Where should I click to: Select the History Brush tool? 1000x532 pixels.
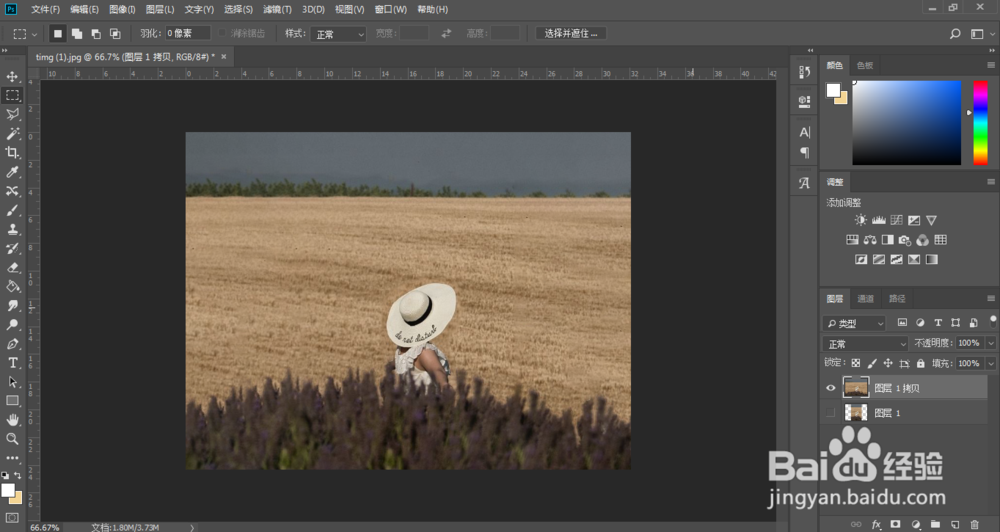(x=12, y=248)
